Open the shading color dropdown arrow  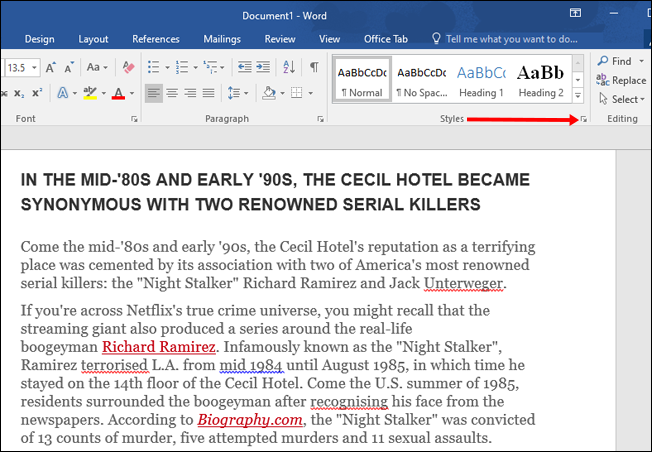282,94
